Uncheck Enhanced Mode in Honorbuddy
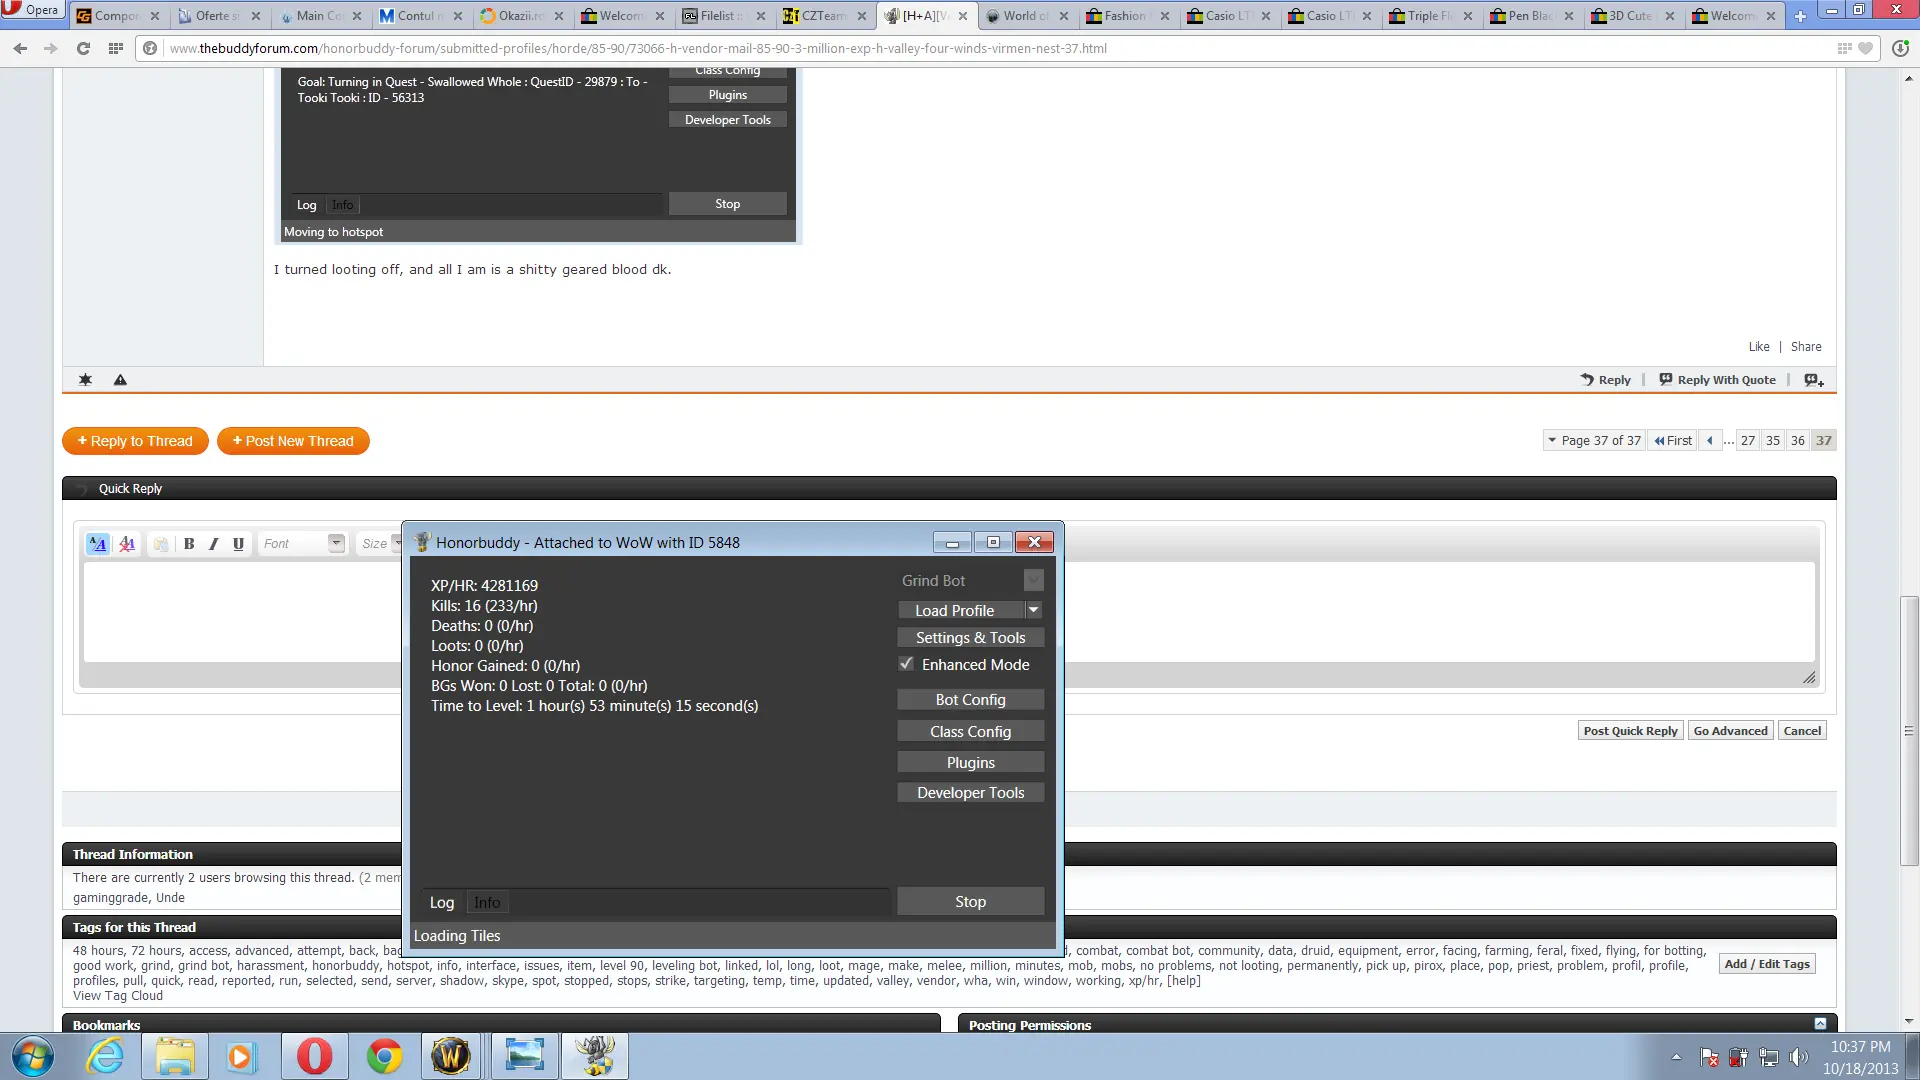1920x1080 pixels. coord(906,664)
